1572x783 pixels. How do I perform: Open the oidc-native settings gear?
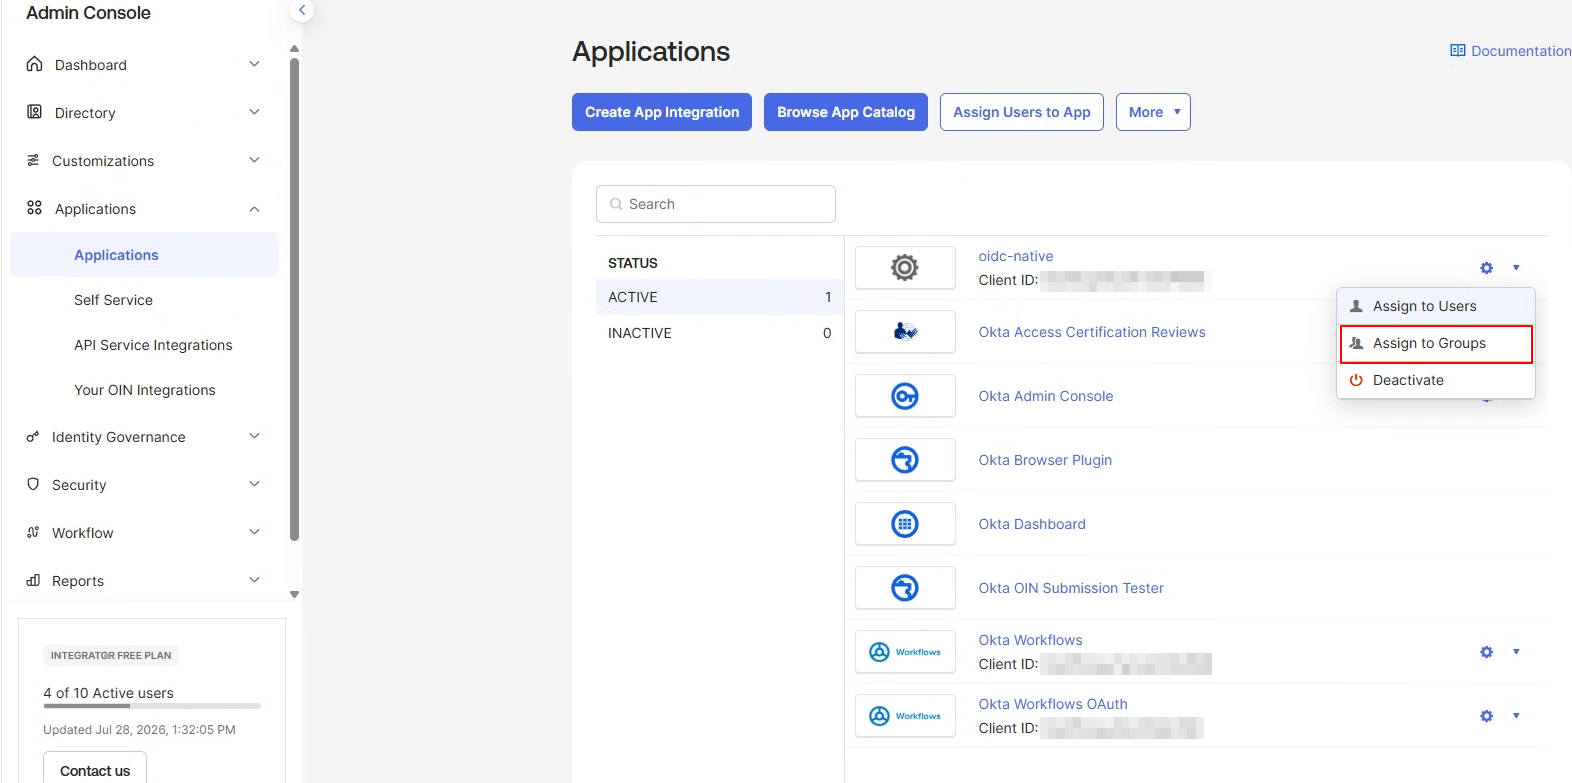click(1487, 268)
